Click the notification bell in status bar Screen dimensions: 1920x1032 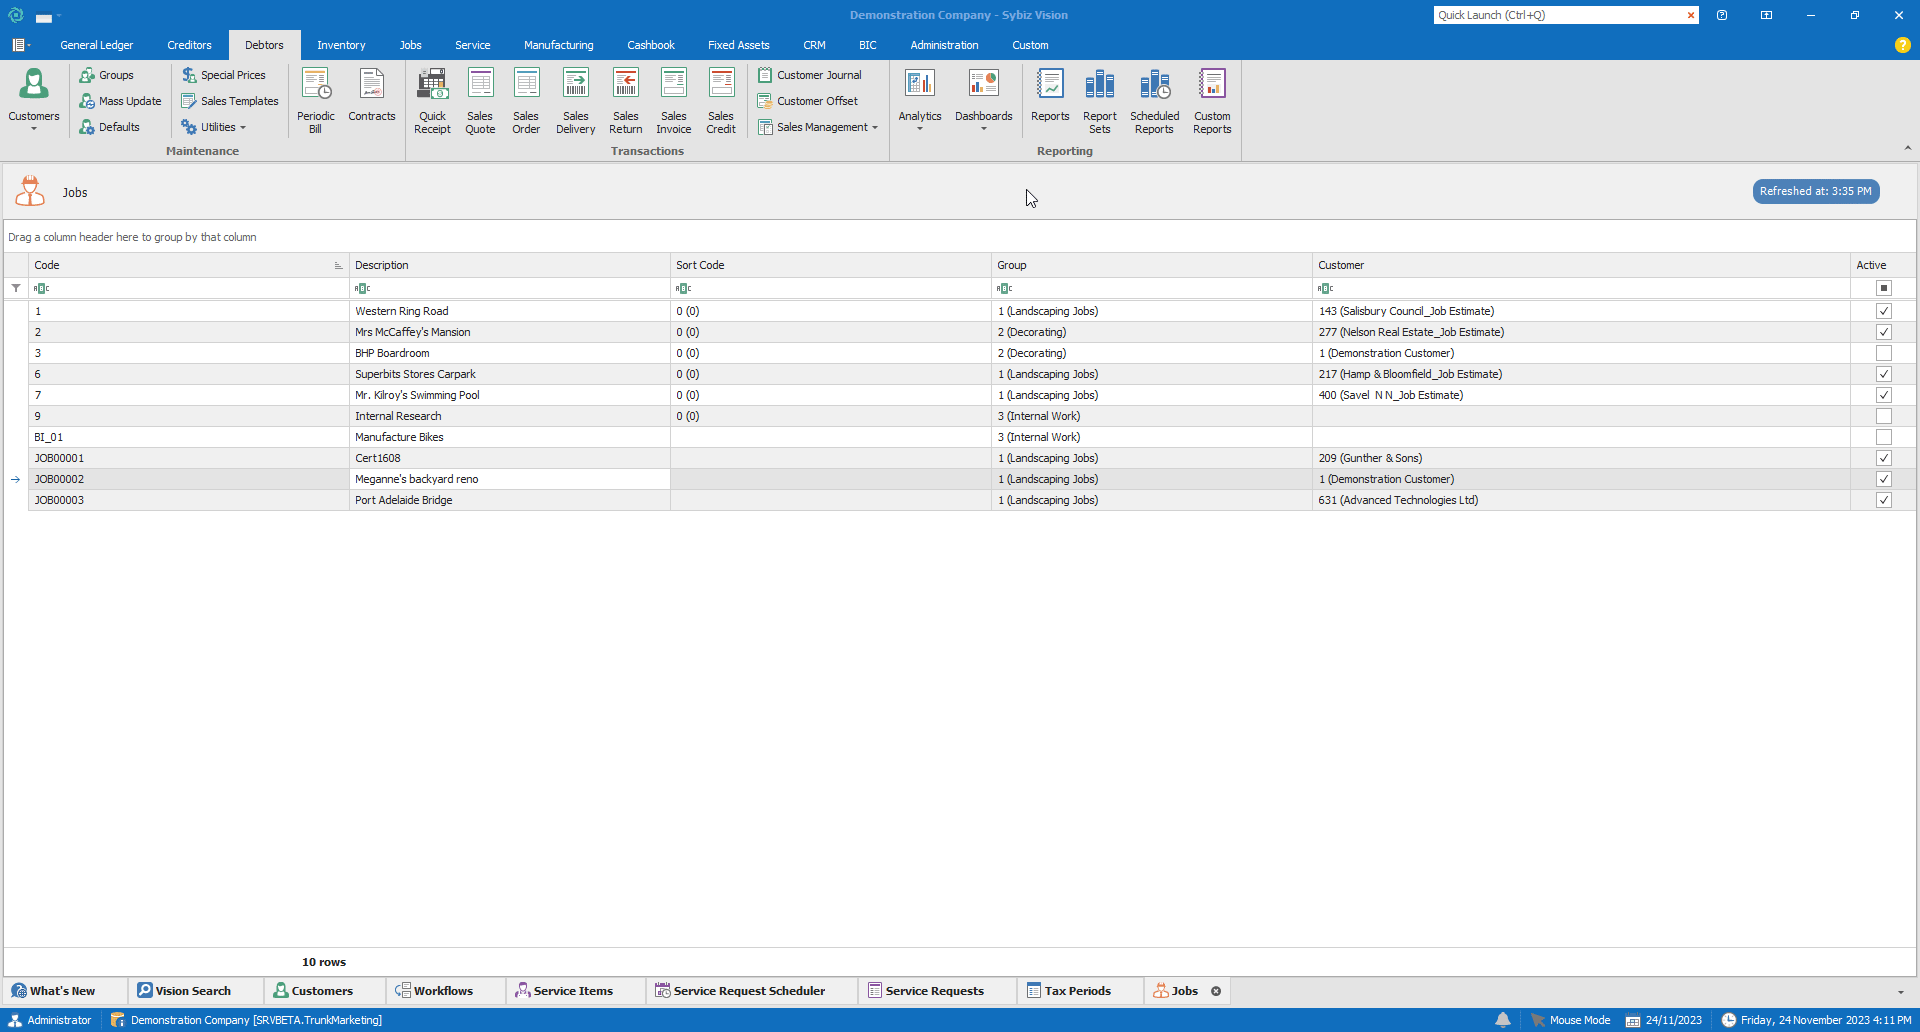(x=1502, y=1020)
